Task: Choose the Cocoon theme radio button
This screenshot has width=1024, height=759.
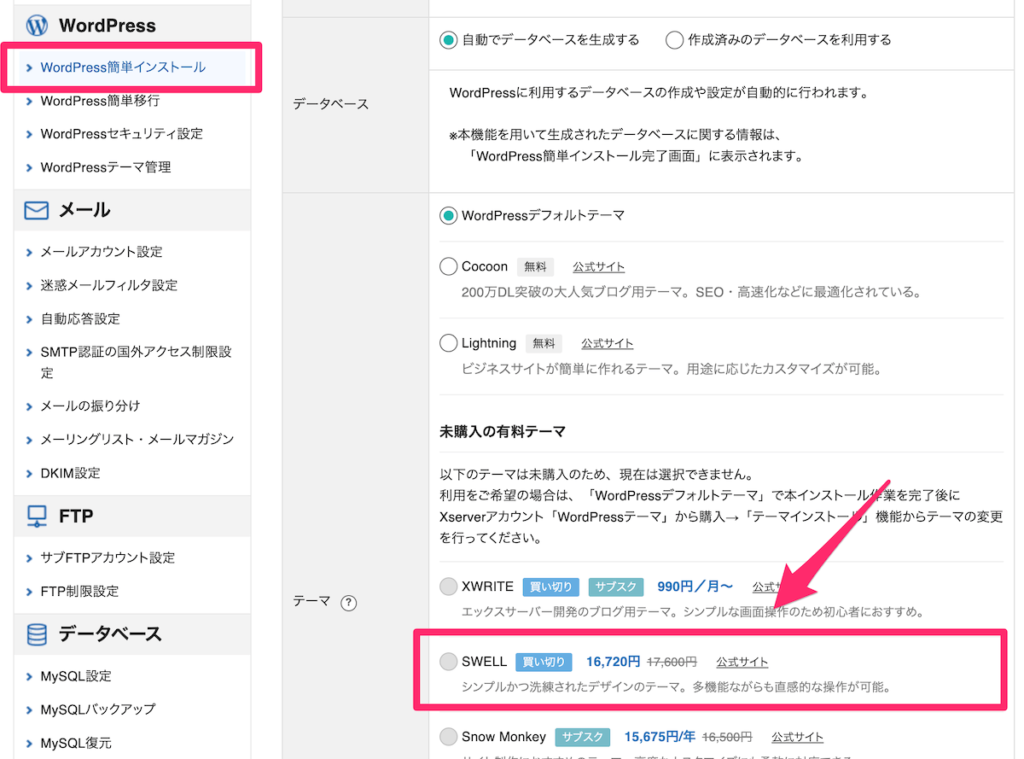Action: pos(449,267)
